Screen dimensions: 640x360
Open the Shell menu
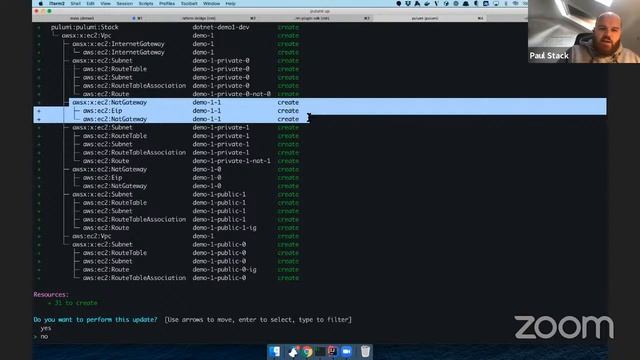click(x=76, y=4)
